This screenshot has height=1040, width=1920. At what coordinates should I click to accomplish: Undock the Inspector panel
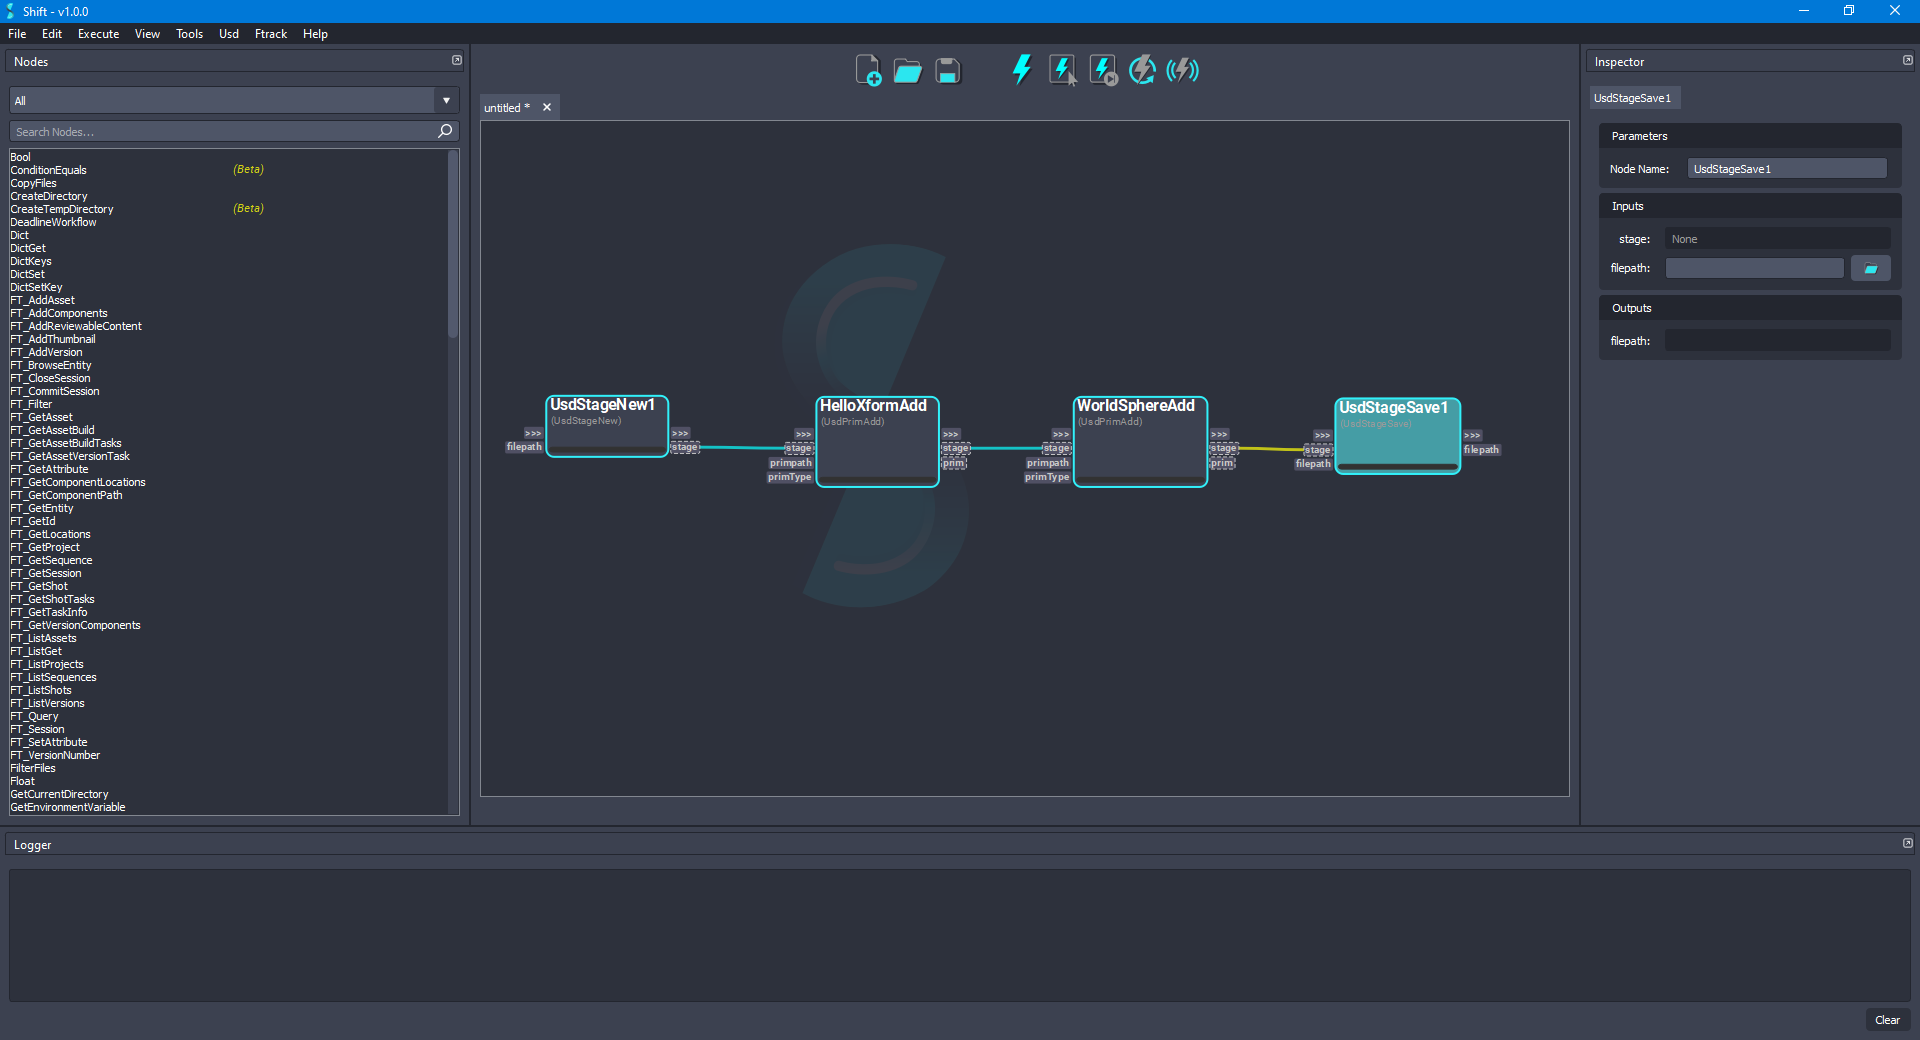(1907, 61)
